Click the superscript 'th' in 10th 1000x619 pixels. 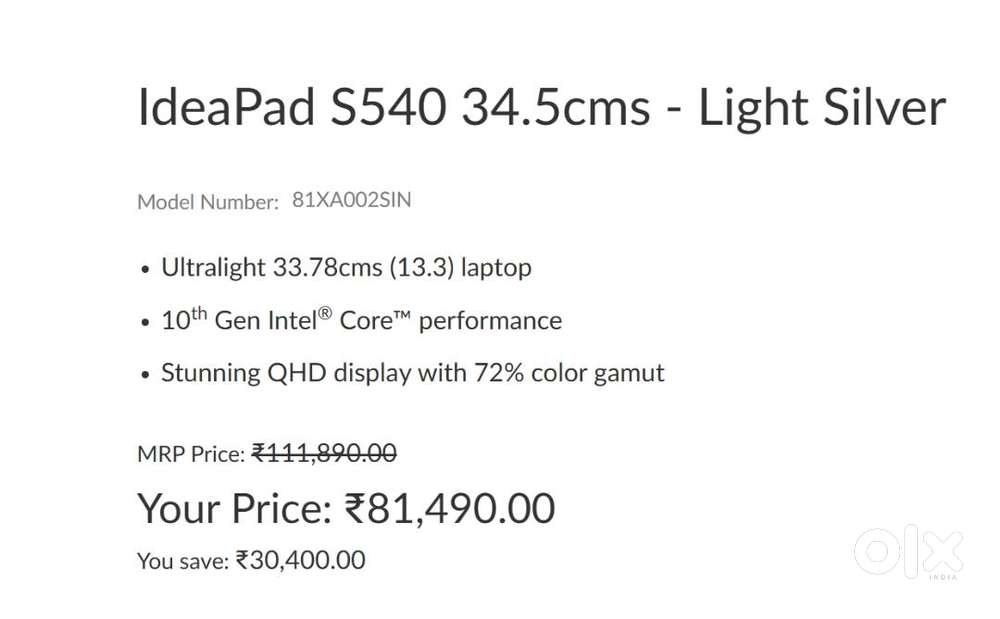click(199, 314)
